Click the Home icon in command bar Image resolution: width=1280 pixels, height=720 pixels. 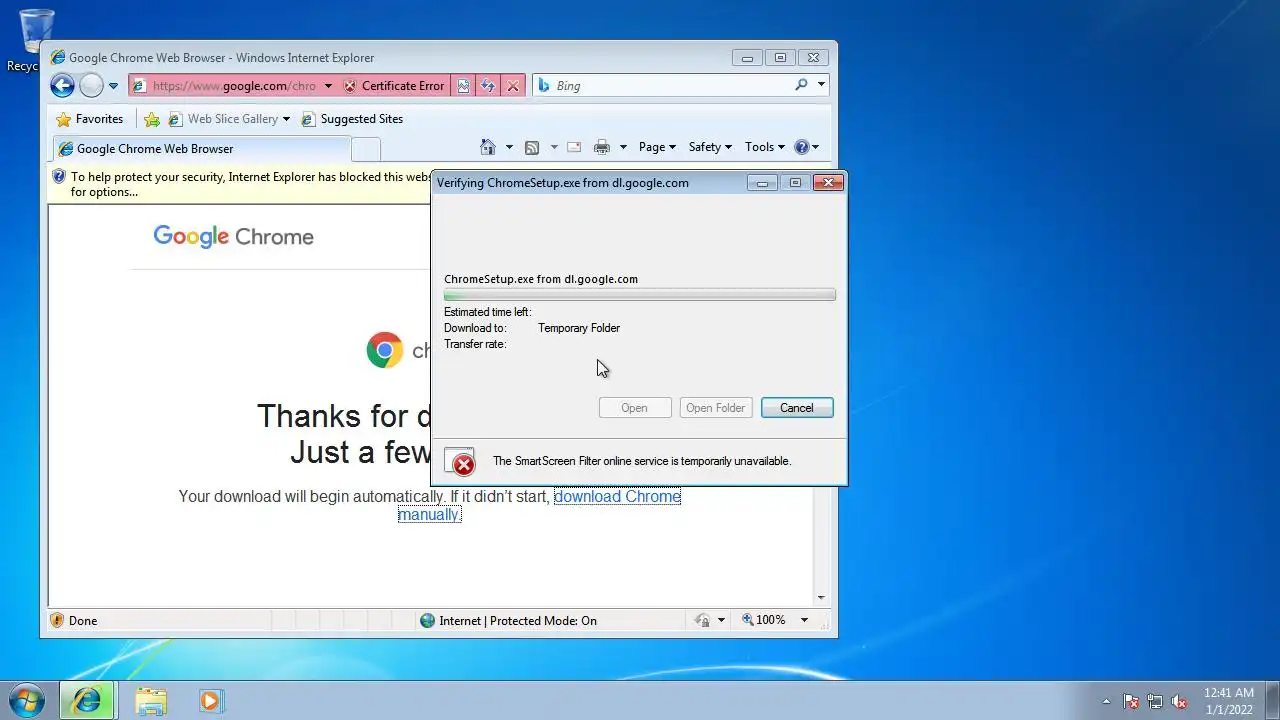point(488,147)
